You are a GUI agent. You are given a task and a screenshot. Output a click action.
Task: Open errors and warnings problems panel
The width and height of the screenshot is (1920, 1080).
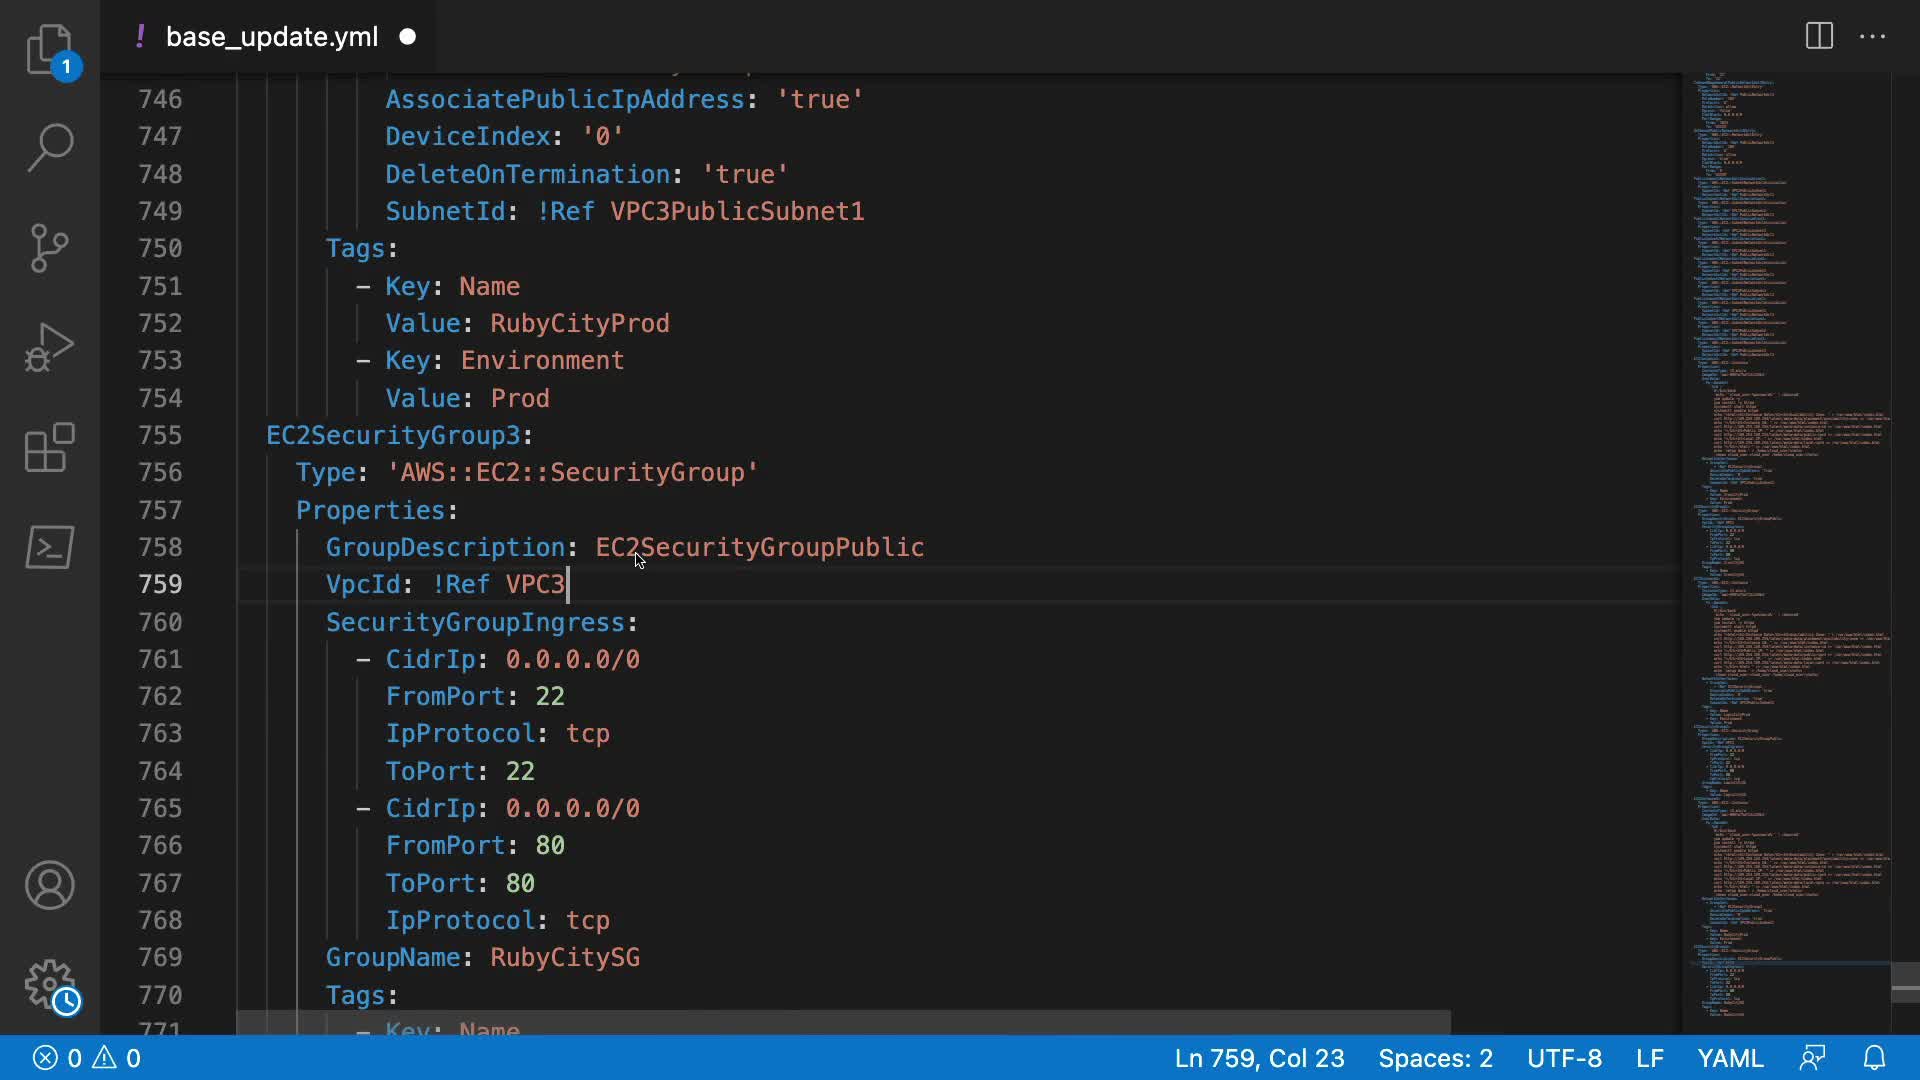pyautogui.click(x=87, y=1058)
